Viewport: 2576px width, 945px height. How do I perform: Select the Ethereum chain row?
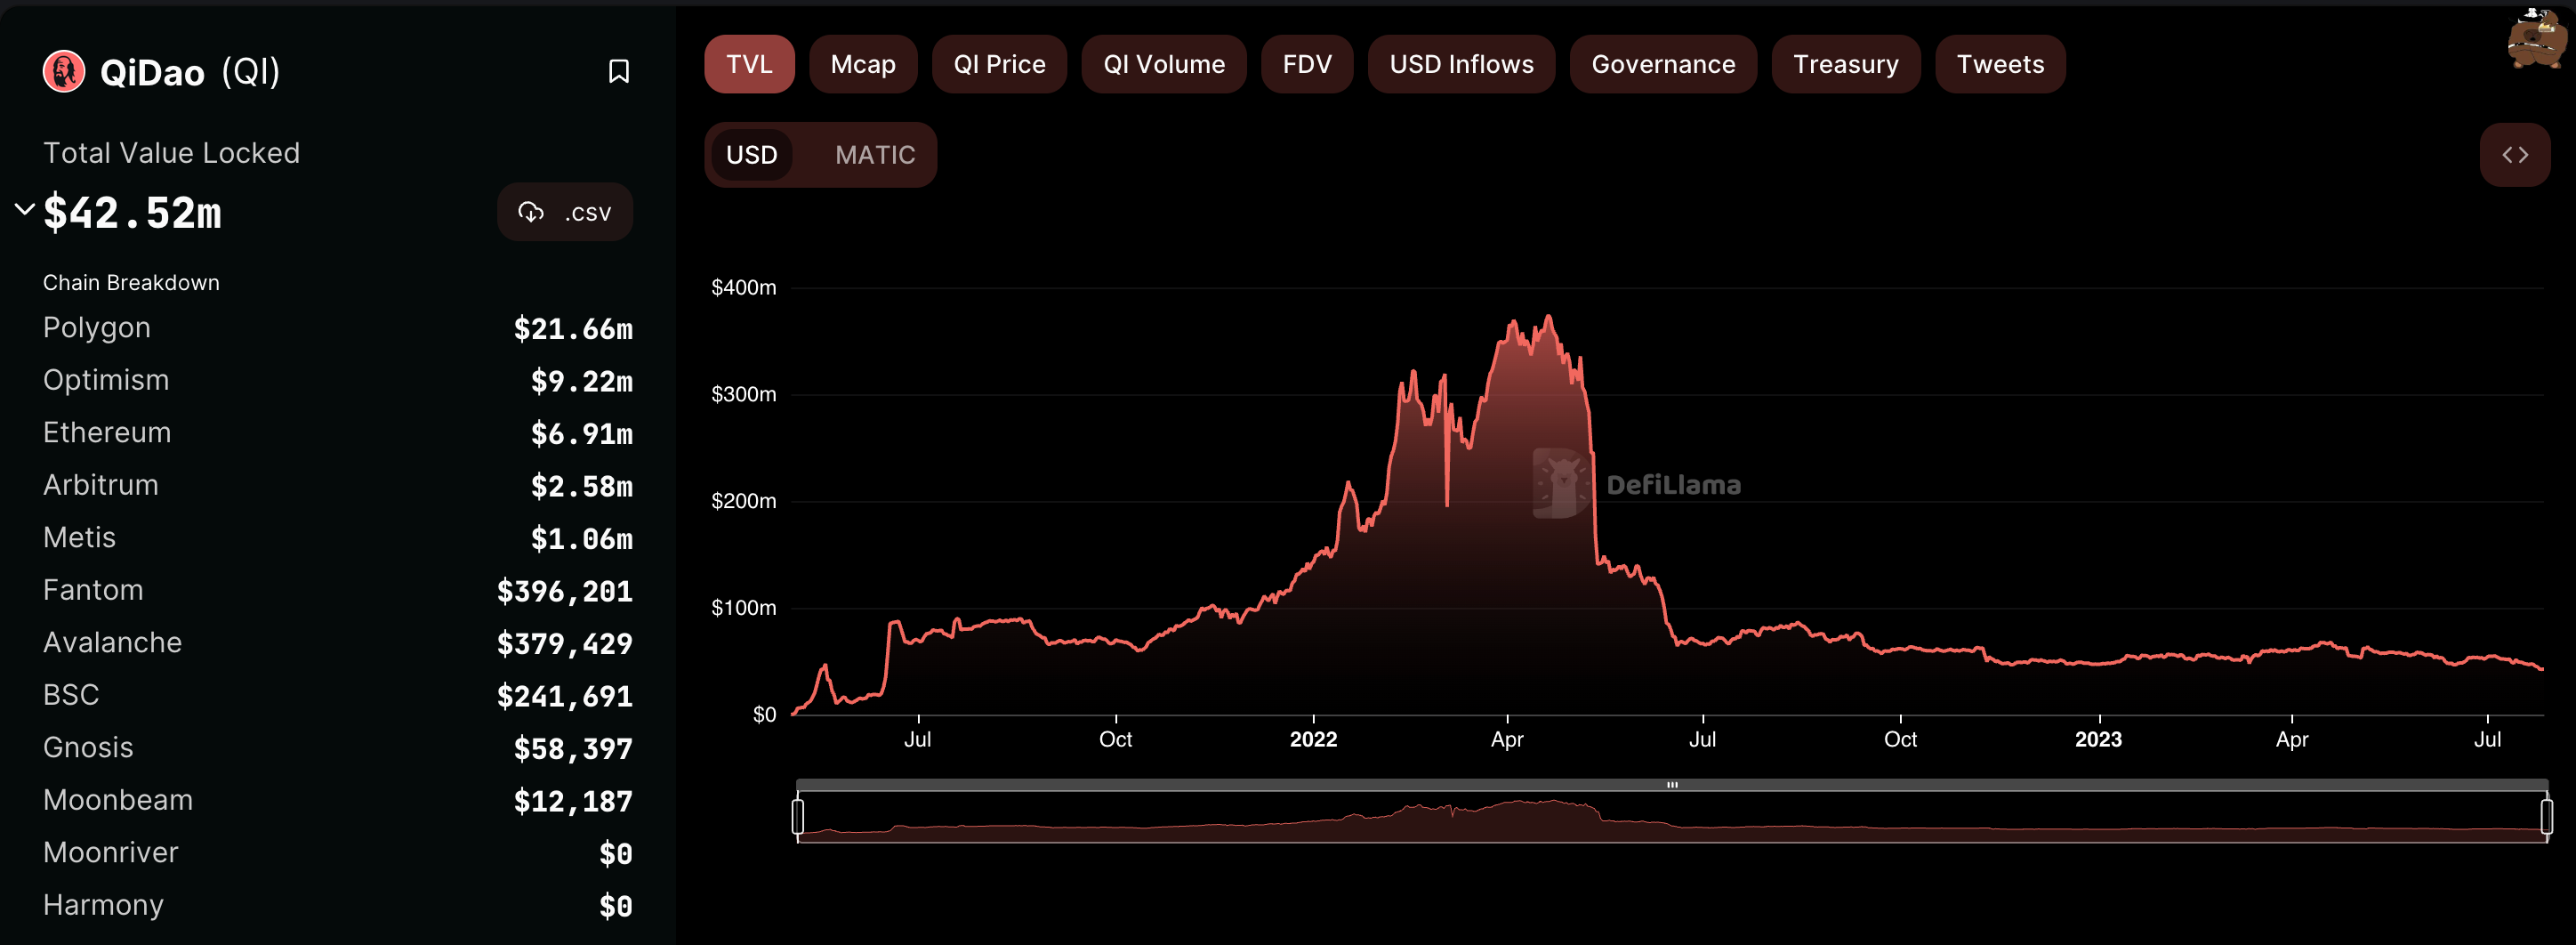338,433
